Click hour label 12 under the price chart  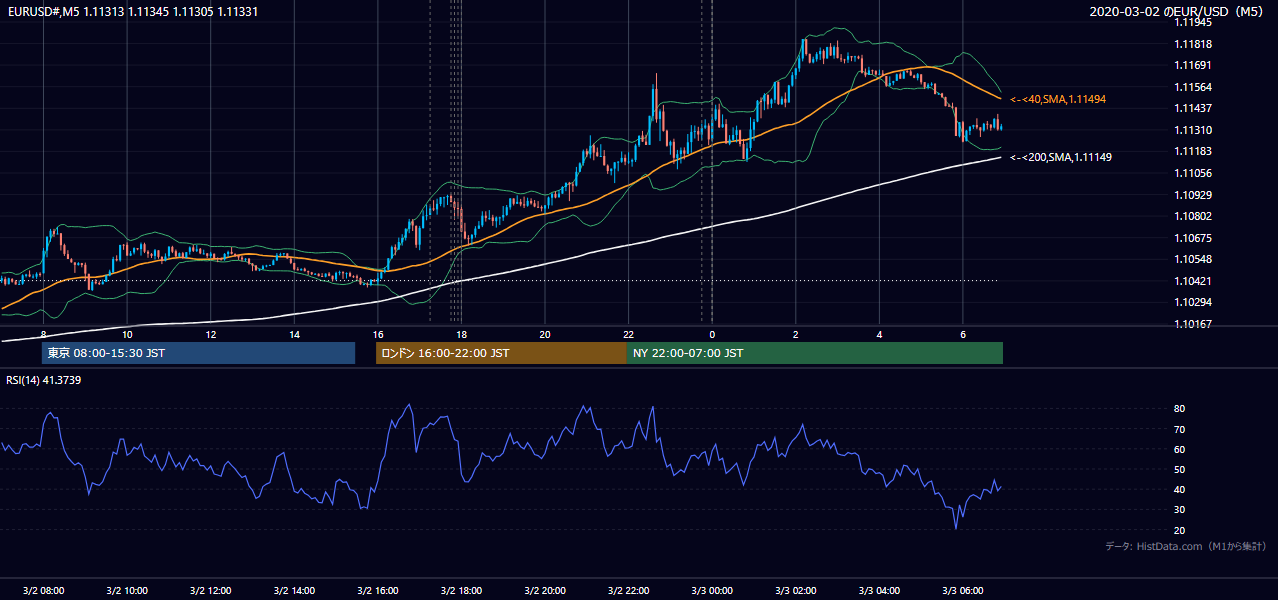[211, 334]
